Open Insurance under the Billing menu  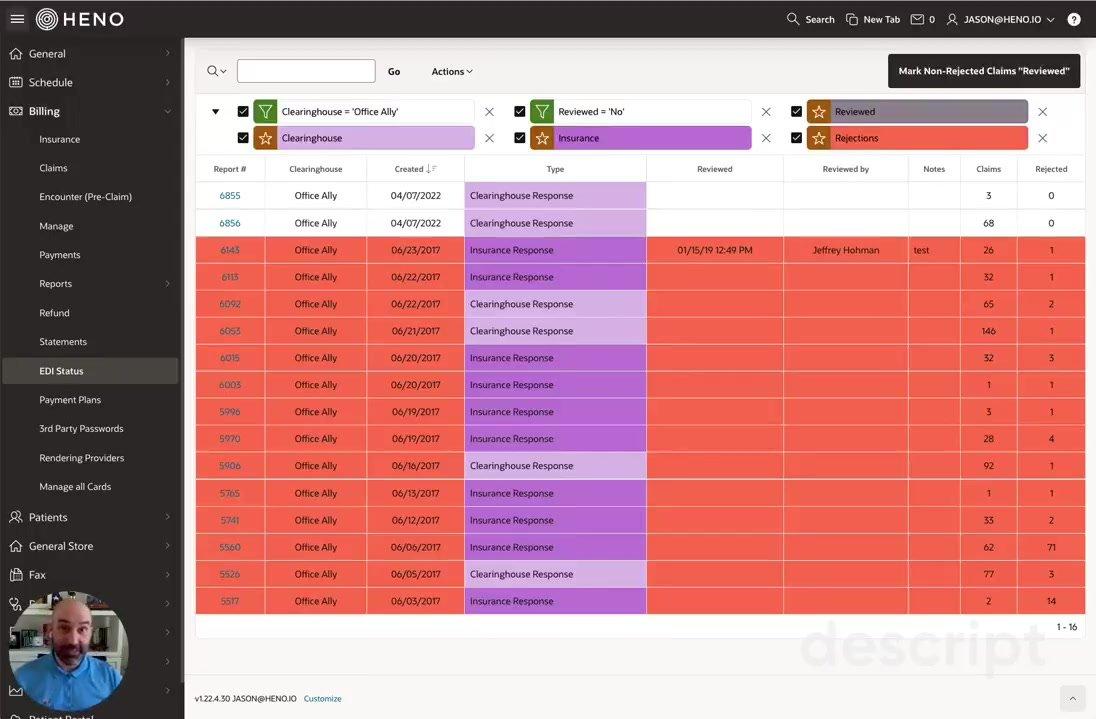coord(61,138)
